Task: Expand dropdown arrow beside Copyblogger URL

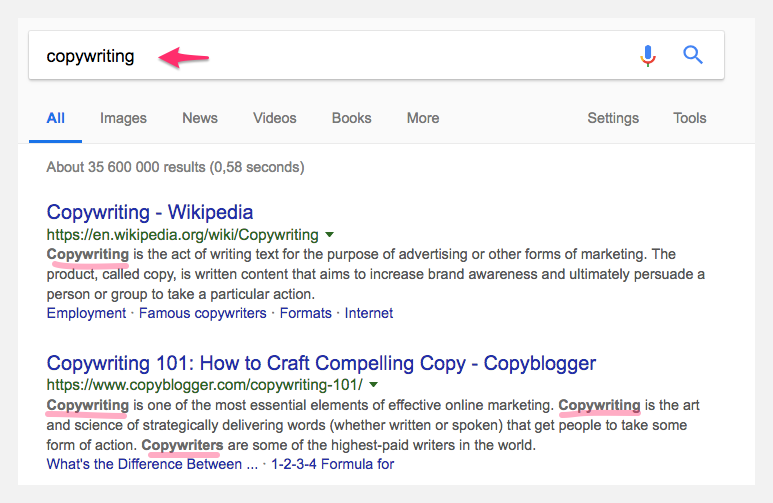Action: pos(373,384)
